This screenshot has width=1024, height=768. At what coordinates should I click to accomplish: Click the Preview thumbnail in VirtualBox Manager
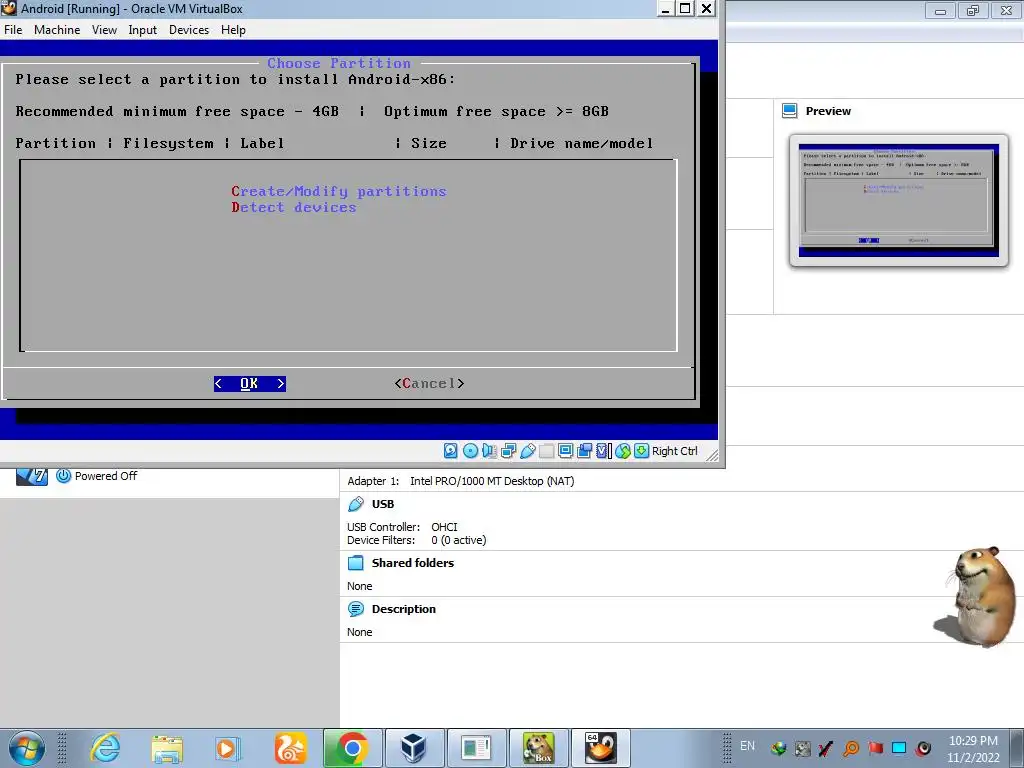(x=899, y=200)
